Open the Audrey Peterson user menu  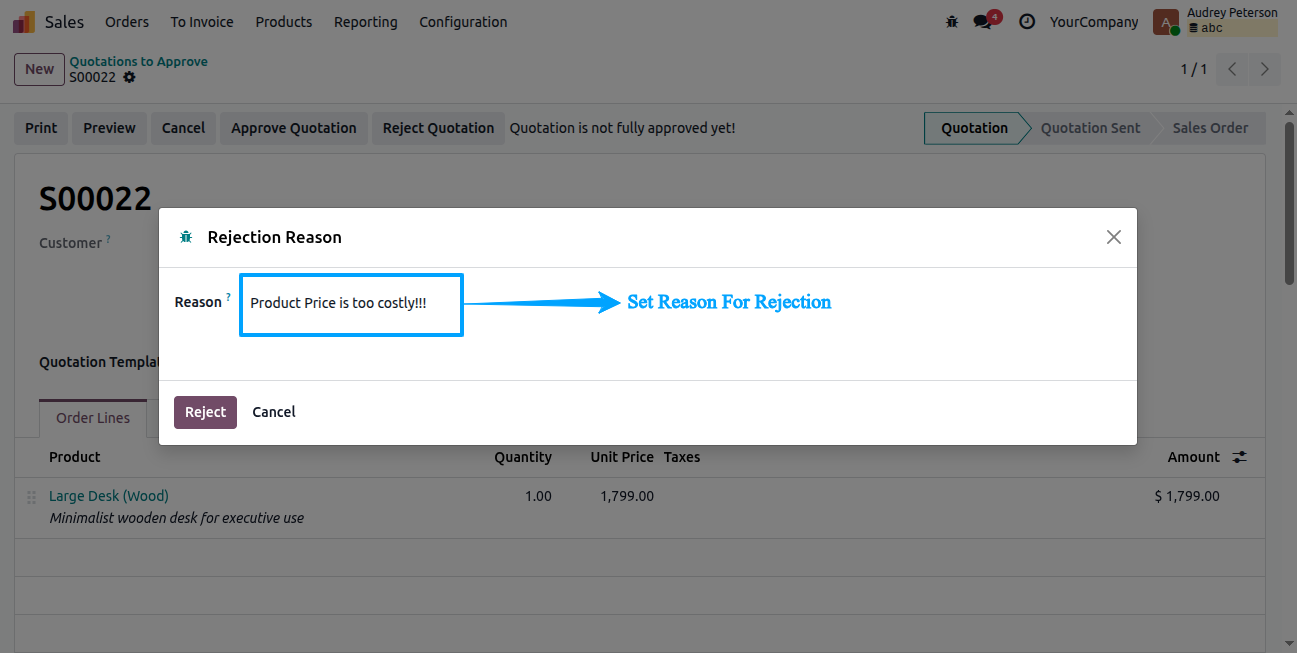pyautogui.click(x=1215, y=21)
